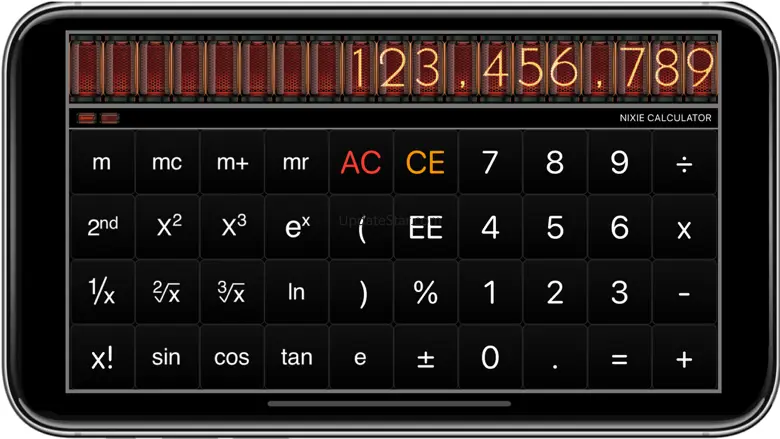Recall memory with the mr key
This screenshot has width=780, height=439.
coord(296,162)
